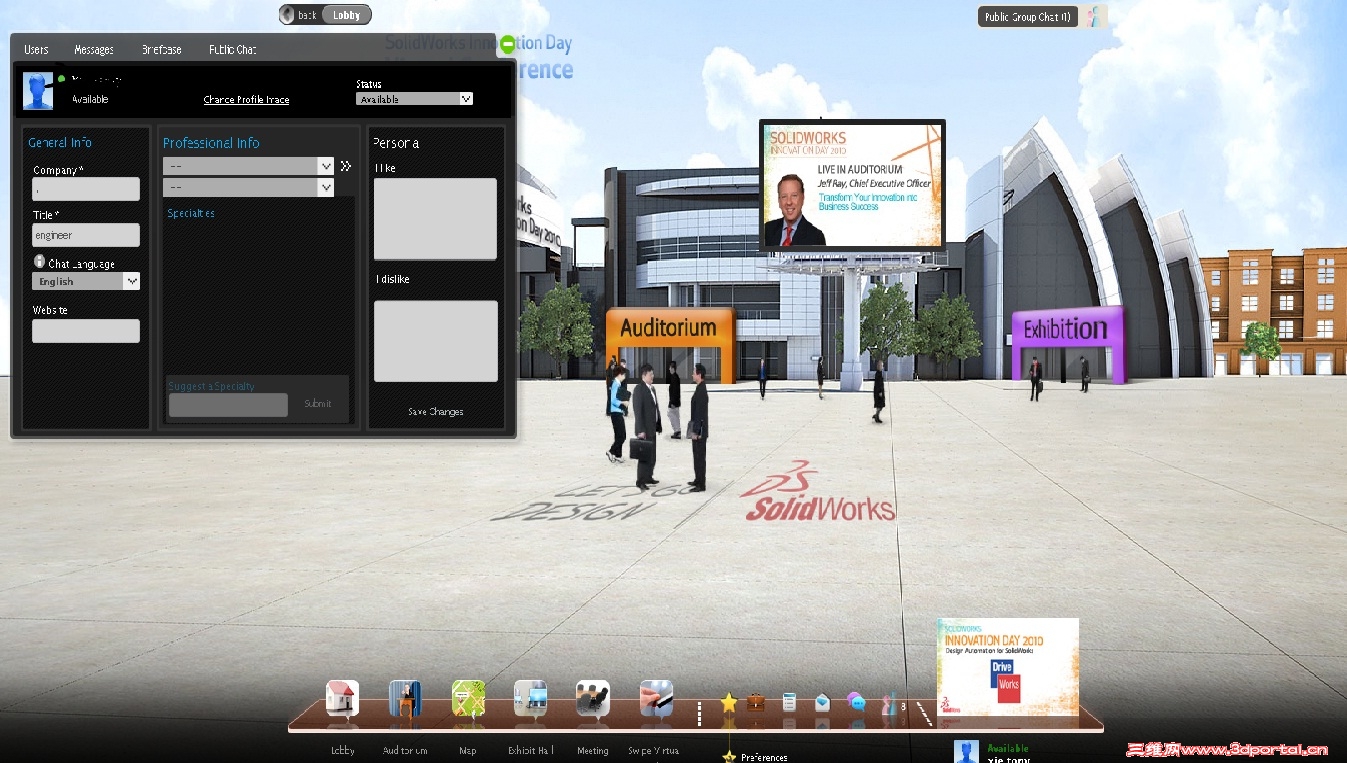Click the Chat Language info icon

pyautogui.click(x=40, y=261)
